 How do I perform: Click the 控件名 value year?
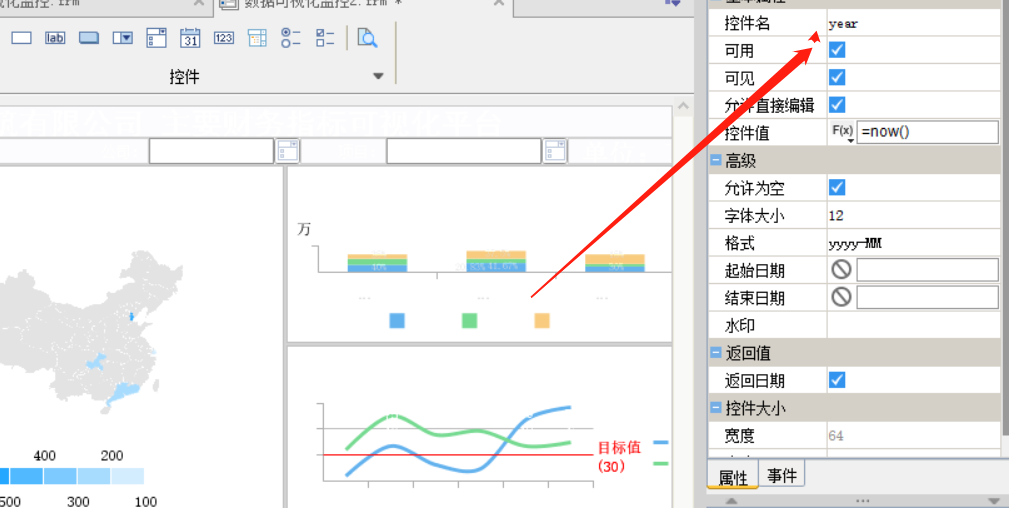tap(844, 24)
